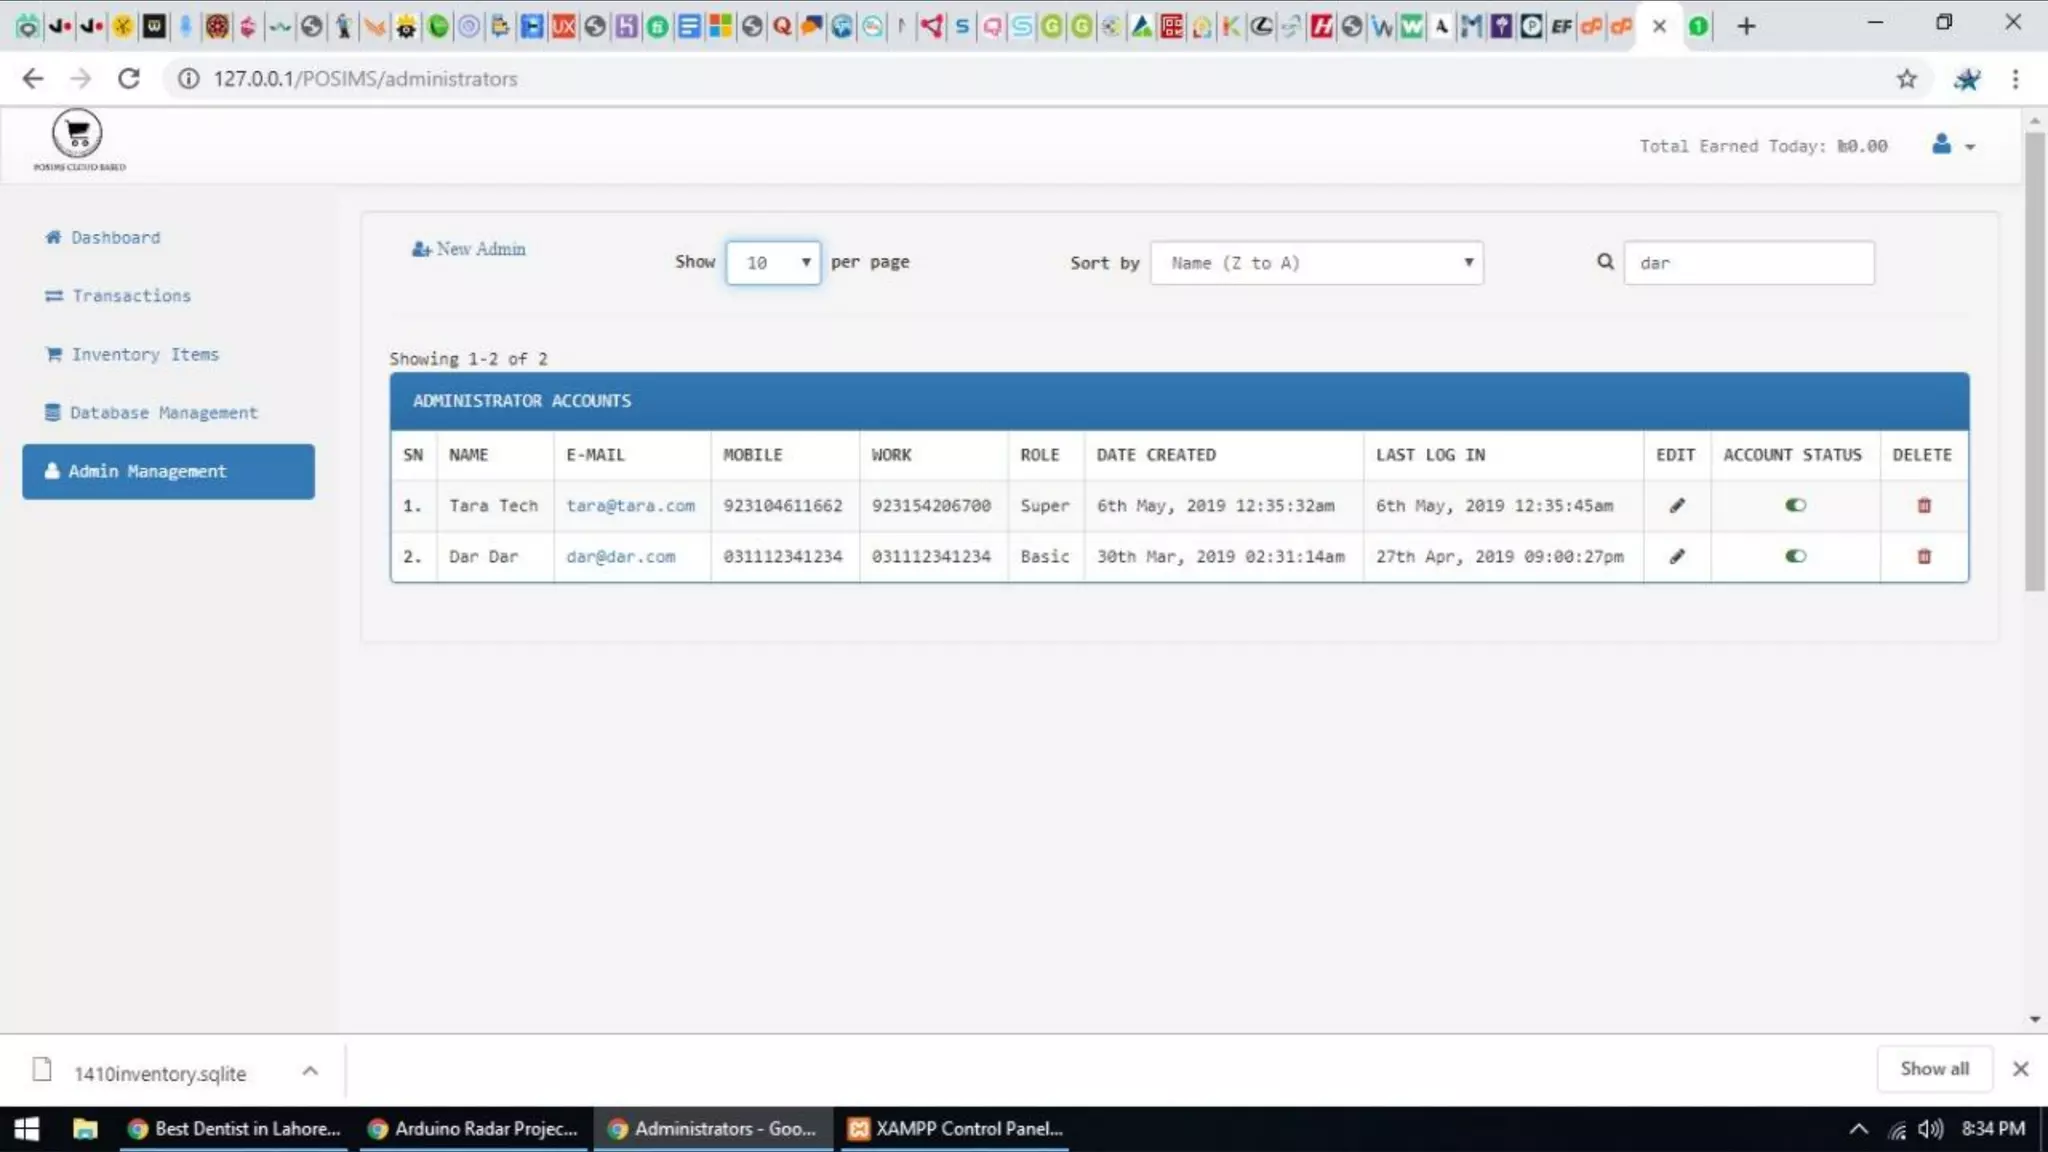This screenshot has height=1152, width=2048.
Task: Open Transactions from the sidebar
Action: tap(117, 295)
